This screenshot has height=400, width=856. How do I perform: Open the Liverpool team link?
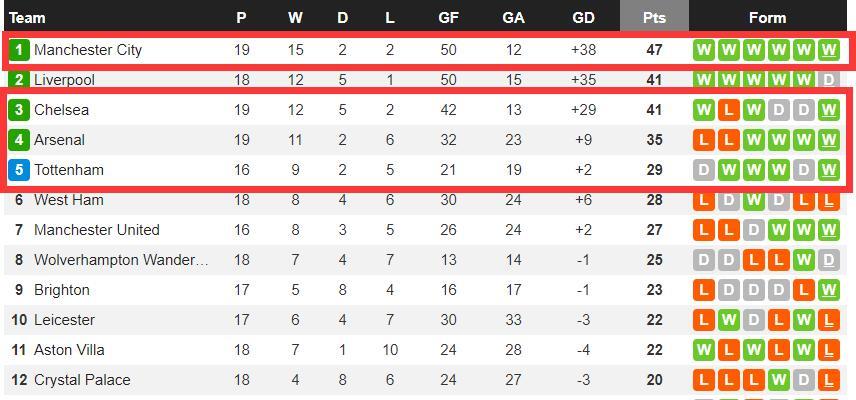click(64, 80)
